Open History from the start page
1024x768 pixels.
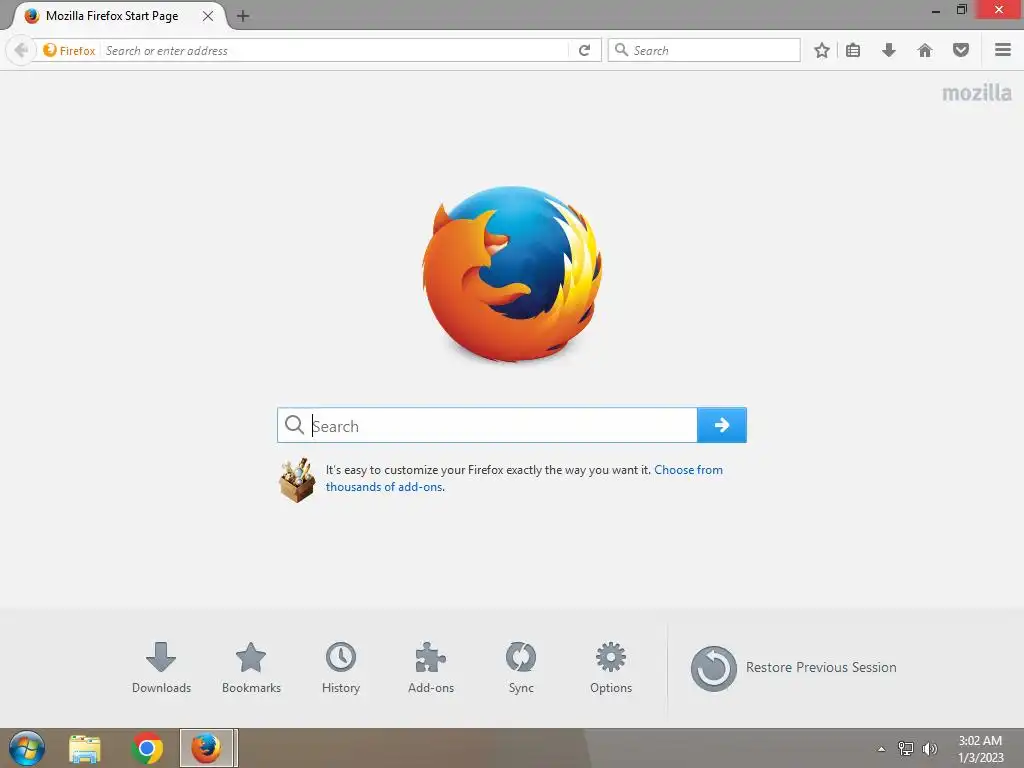point(341,667)
